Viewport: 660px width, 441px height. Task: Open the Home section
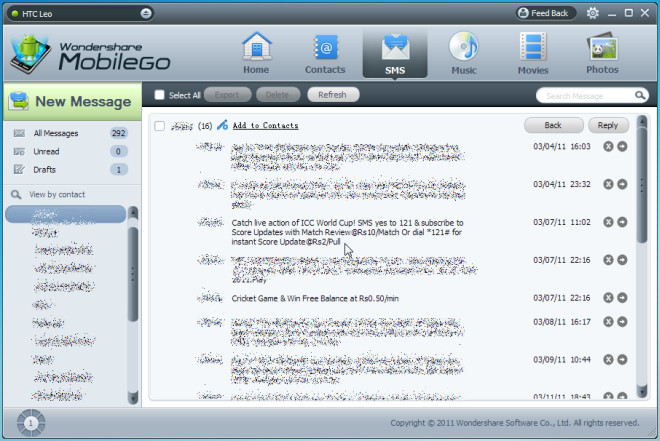pos(256,54)
